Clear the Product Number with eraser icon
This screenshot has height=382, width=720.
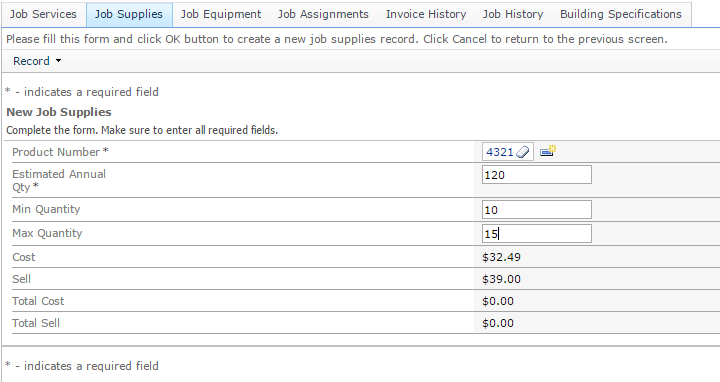point(523,152)
